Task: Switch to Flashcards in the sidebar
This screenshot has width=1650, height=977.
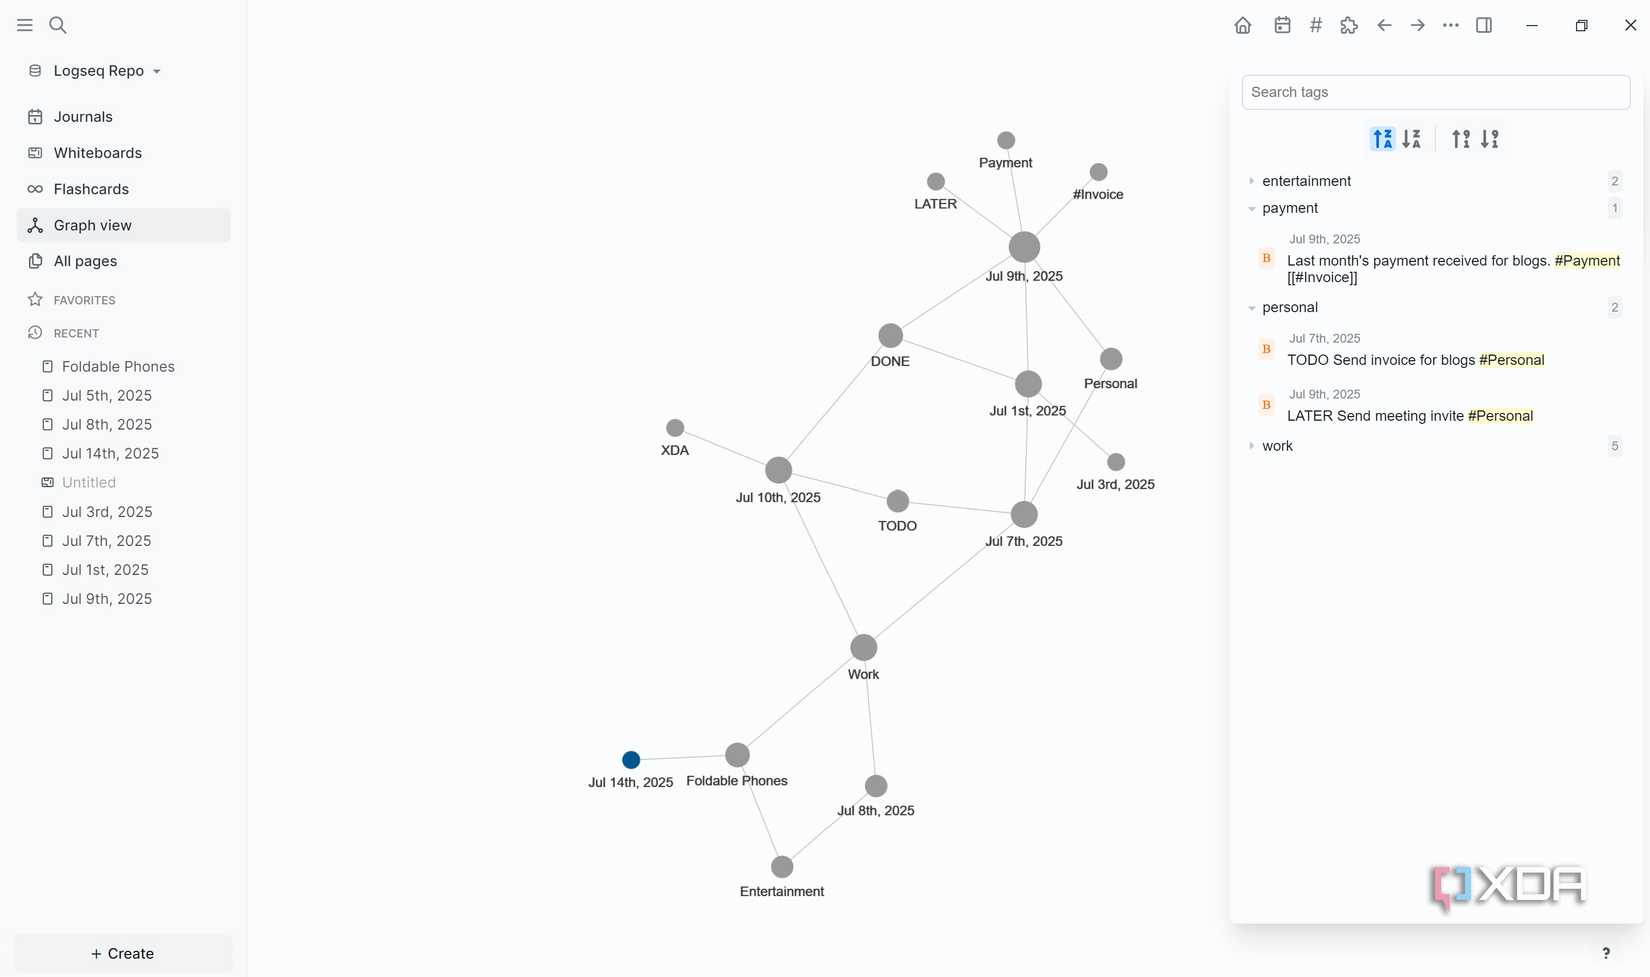Action: pyautogui.click(x=91, y=189)
